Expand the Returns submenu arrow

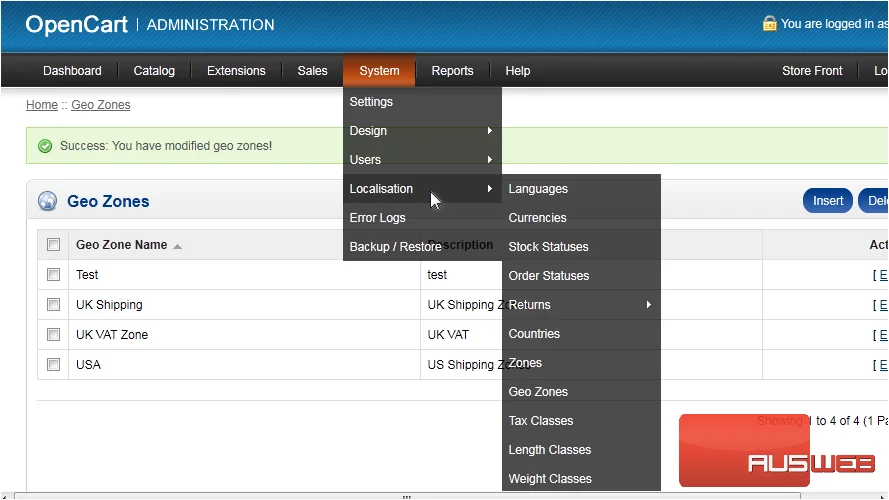click(x=649, y=305)
